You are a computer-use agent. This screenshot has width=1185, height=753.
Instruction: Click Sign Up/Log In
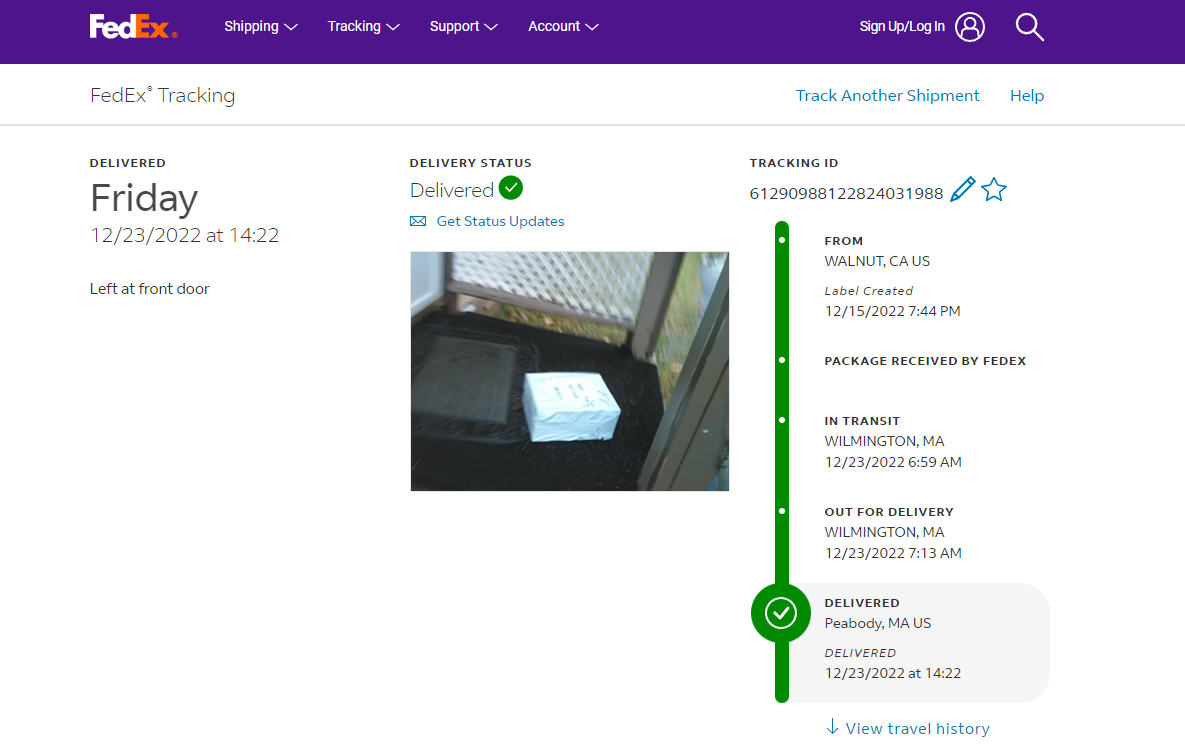(901, 27)
